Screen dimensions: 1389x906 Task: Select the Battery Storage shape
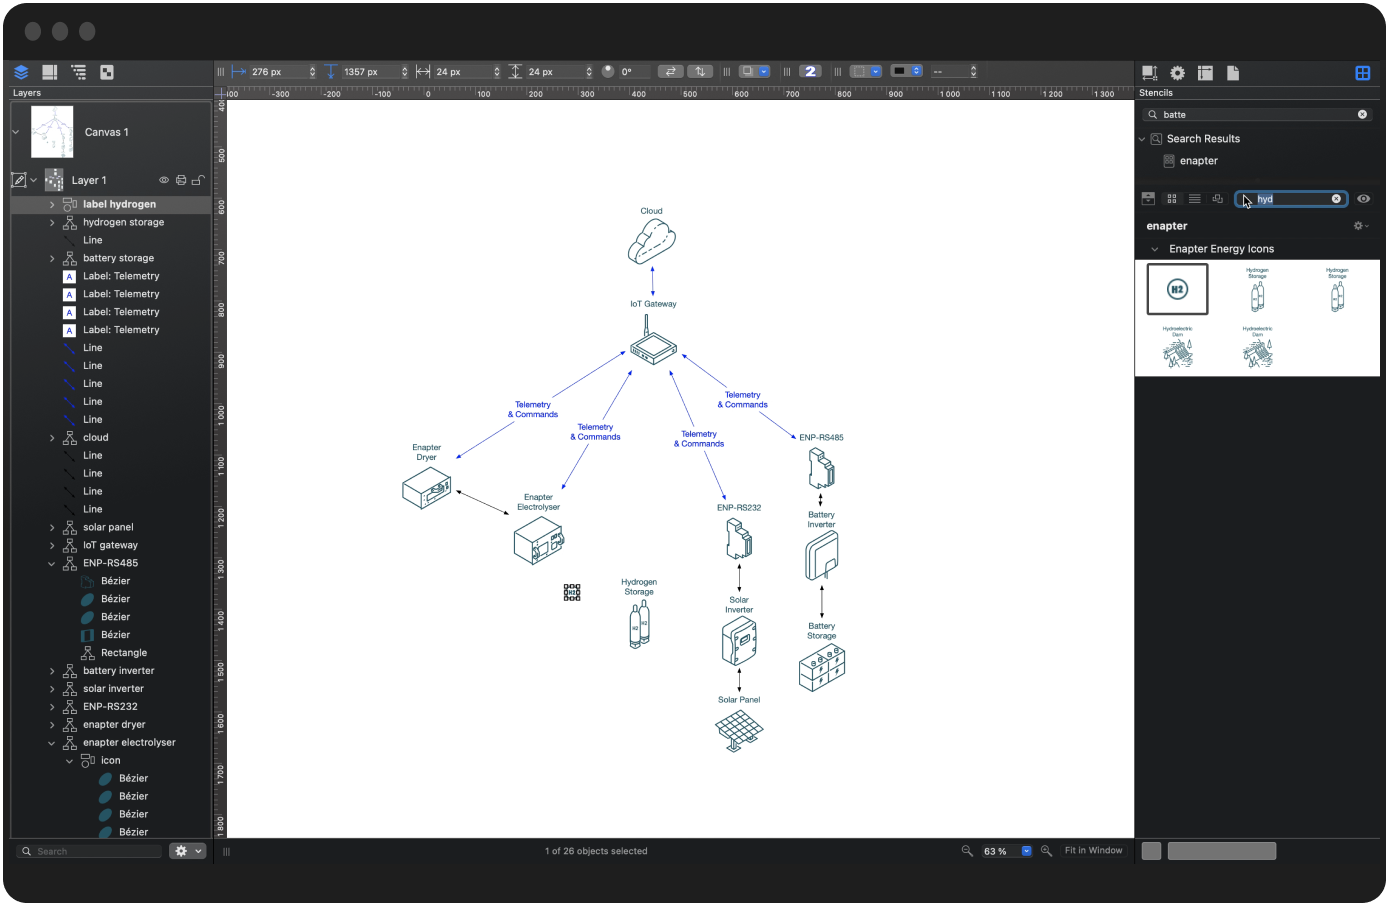822,667
